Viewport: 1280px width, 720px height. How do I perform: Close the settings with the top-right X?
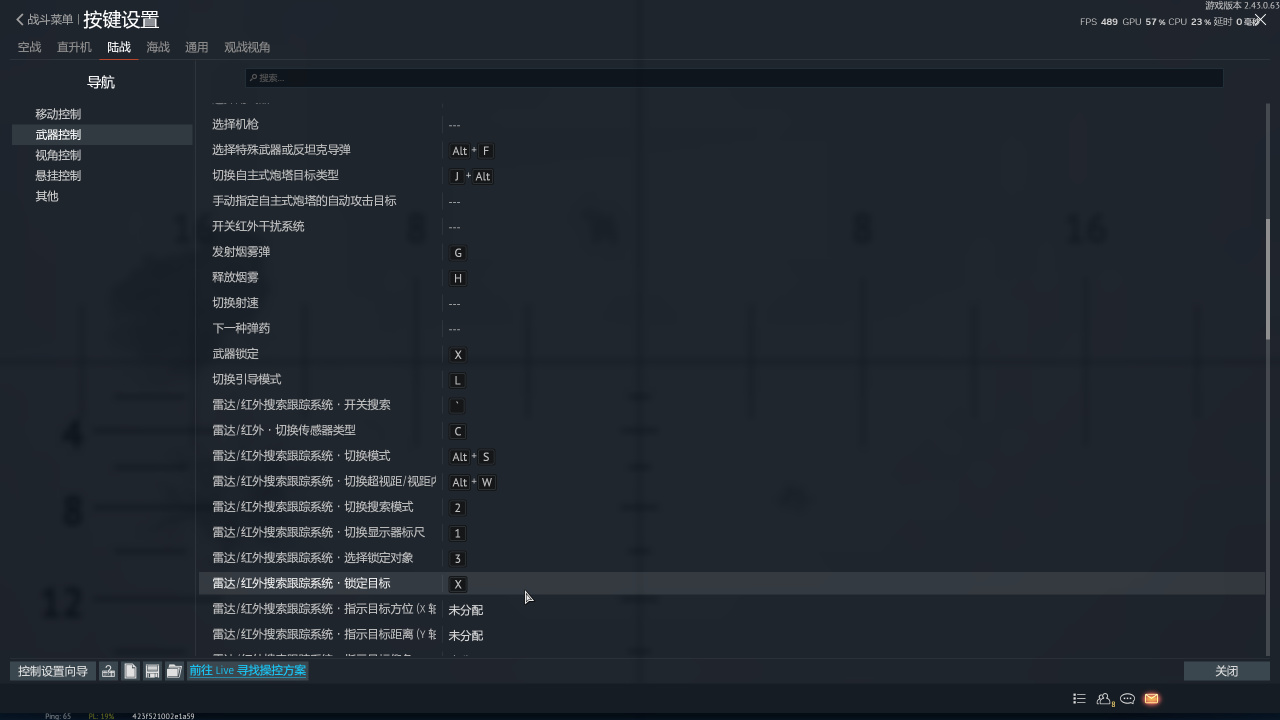(x=1260, y=19)
